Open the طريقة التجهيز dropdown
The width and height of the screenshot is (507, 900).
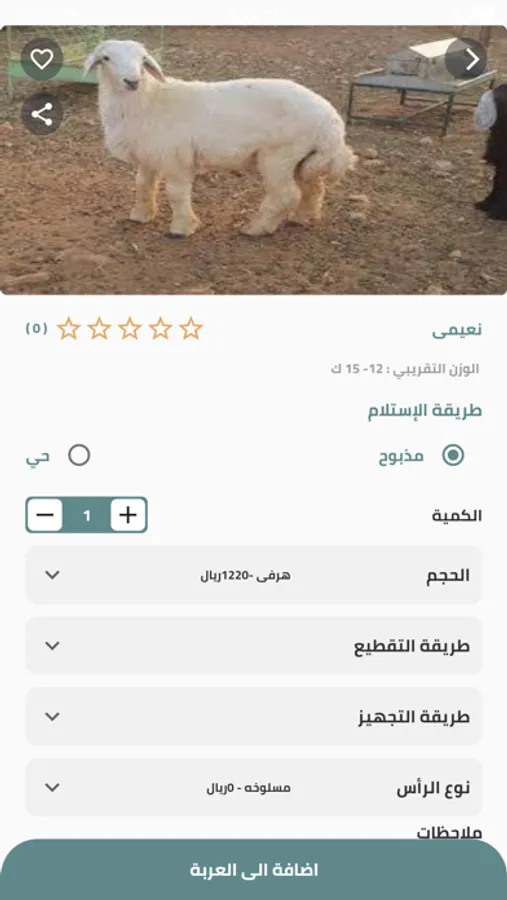point(253,716)
